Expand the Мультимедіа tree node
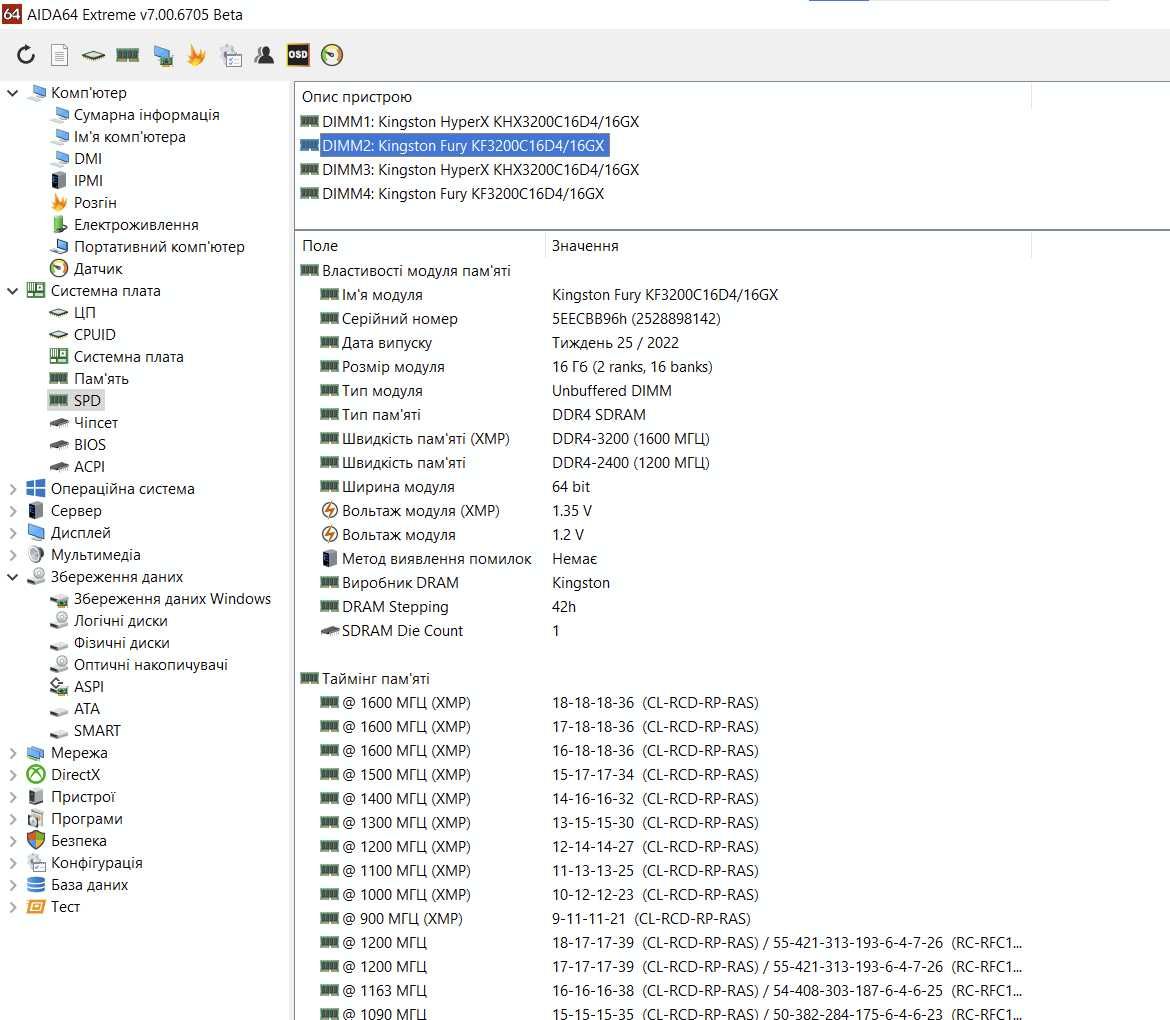 13,555
